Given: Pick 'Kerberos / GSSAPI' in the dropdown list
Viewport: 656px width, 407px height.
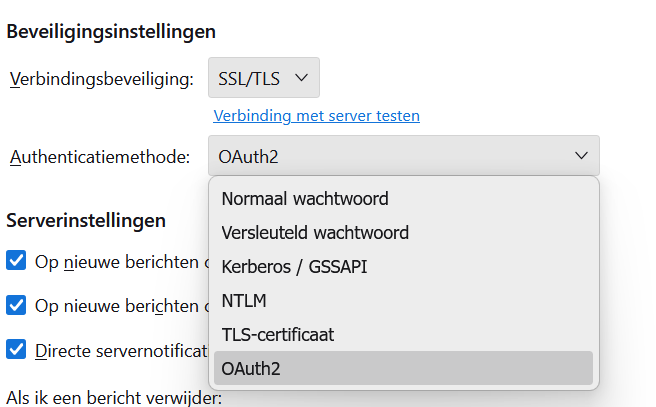Looking at the screenshot, I should [301, 266].
